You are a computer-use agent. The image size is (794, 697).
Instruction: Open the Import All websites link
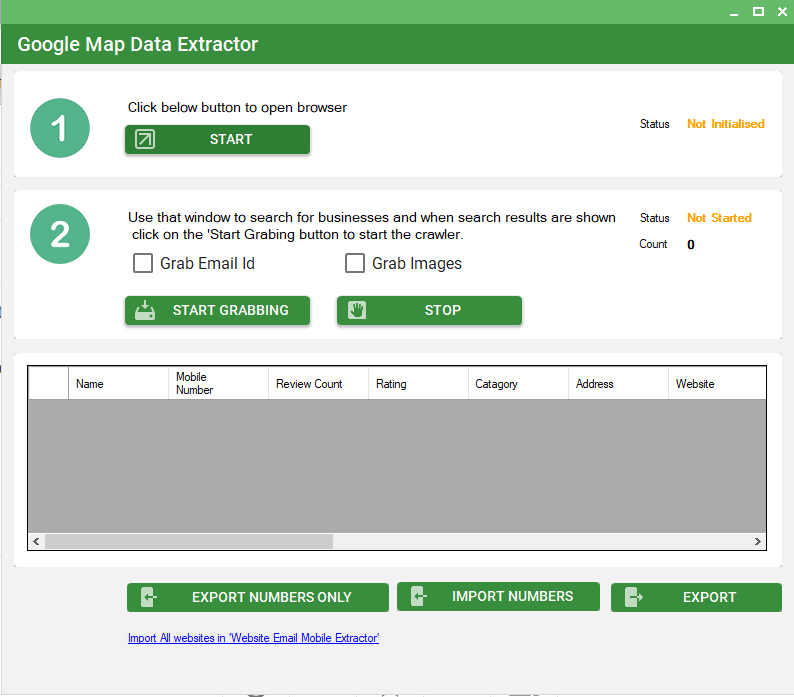[x=253, y=638]
